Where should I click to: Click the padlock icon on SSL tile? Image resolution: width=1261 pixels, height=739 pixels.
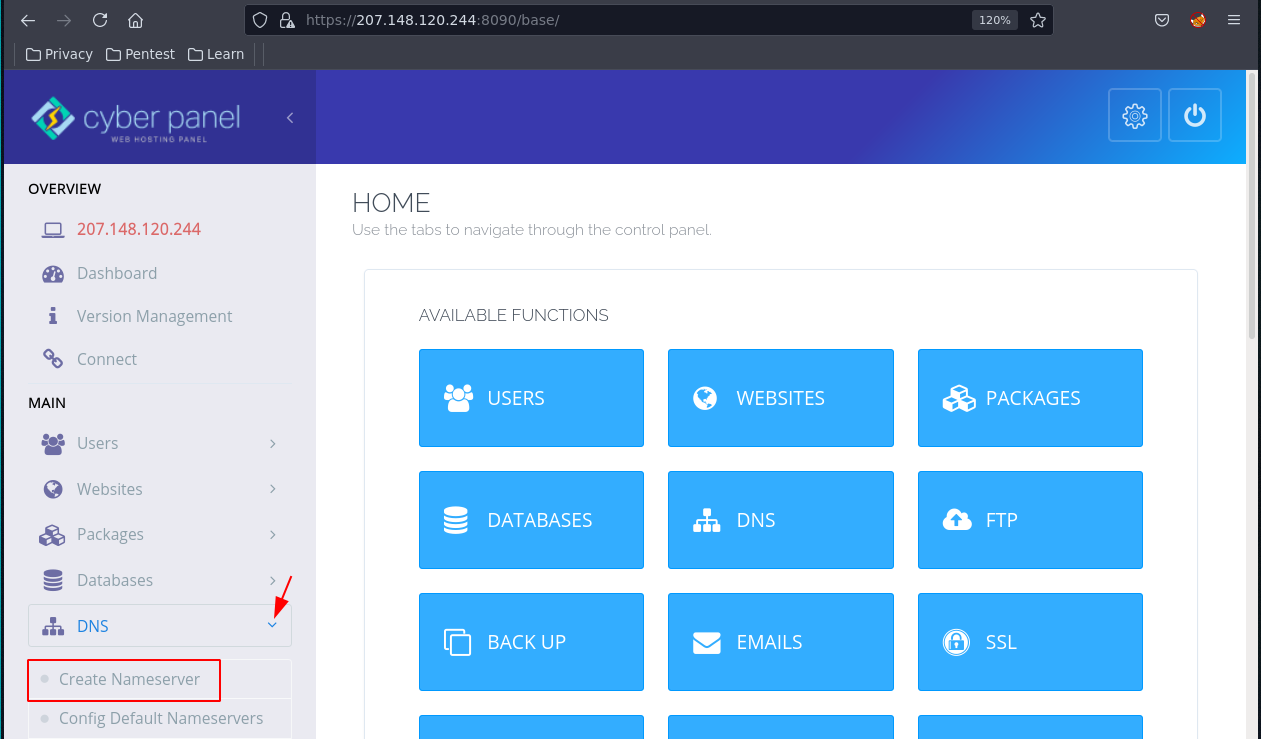point(956,642)
